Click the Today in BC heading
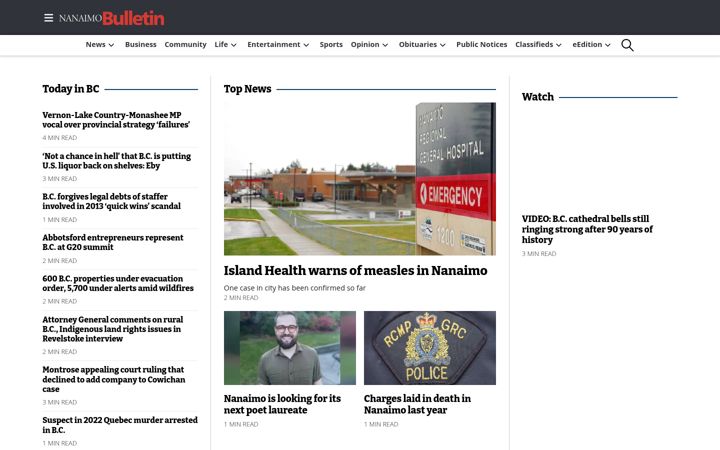 click(71, 89)
